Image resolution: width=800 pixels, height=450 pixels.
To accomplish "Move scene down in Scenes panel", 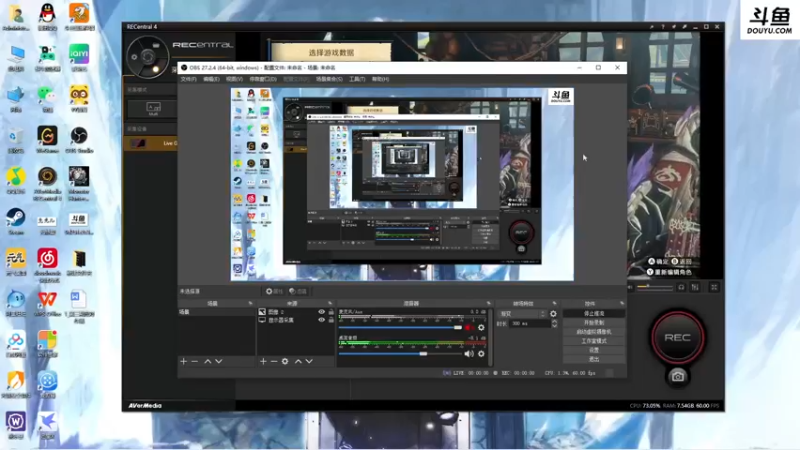I will (x=219, y=361).
